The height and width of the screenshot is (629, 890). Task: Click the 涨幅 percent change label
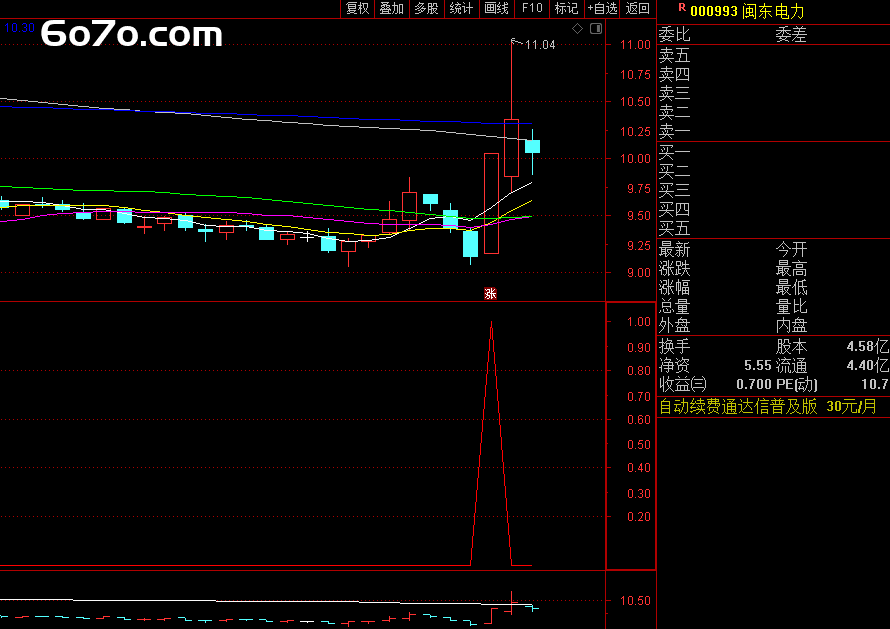(x=674, y=287)
